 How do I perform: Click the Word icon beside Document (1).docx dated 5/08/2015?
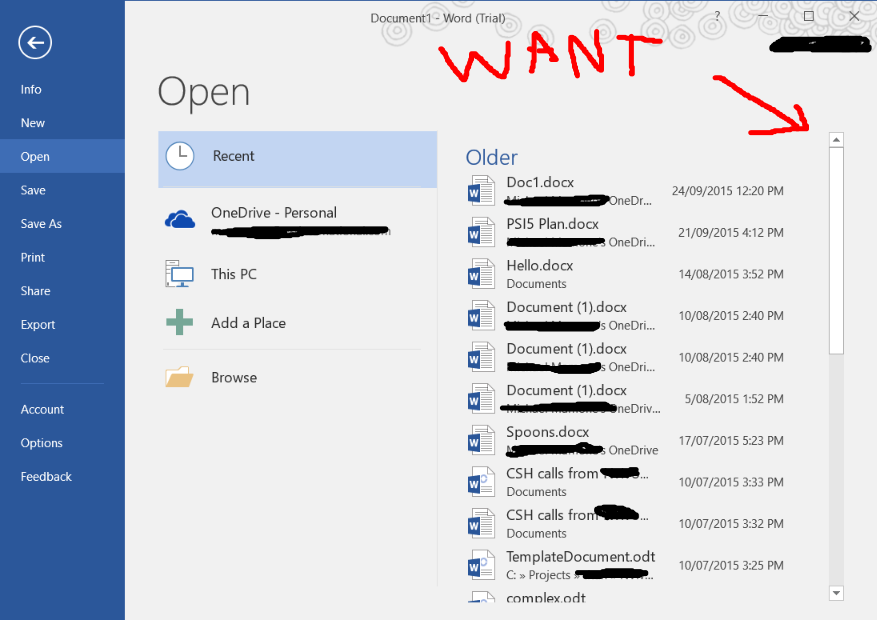point(481,399)
